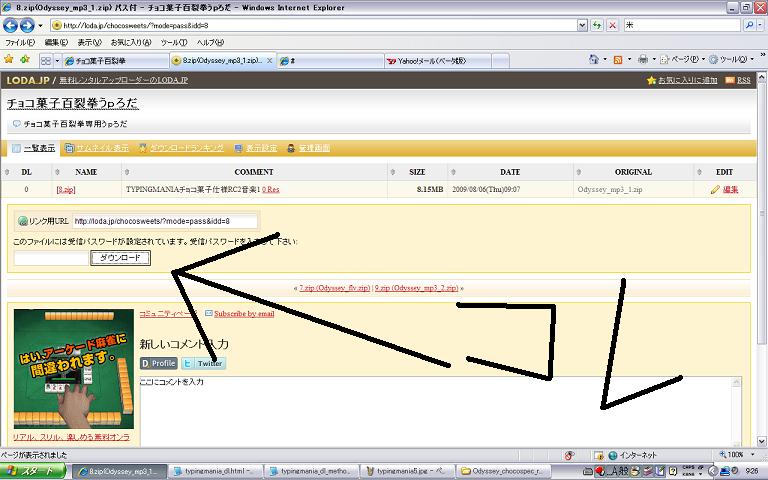Click the Favorites star icon
Viewport: 768px width, 480px height.
click(10, 60)
